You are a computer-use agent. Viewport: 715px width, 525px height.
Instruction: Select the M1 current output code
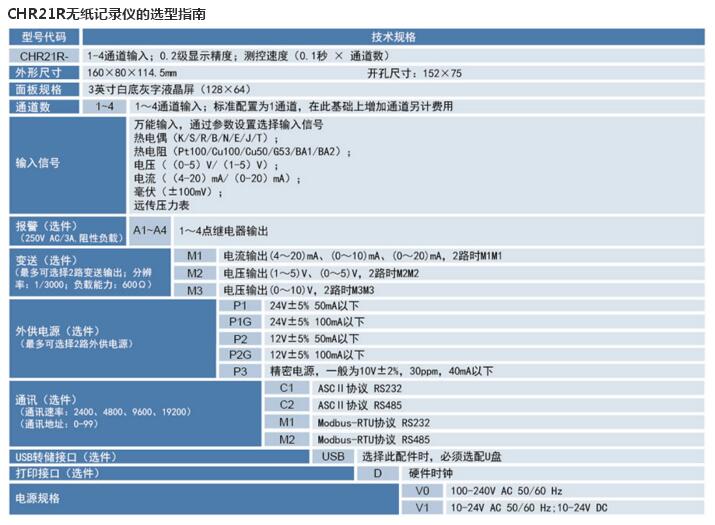click(195, 256)
